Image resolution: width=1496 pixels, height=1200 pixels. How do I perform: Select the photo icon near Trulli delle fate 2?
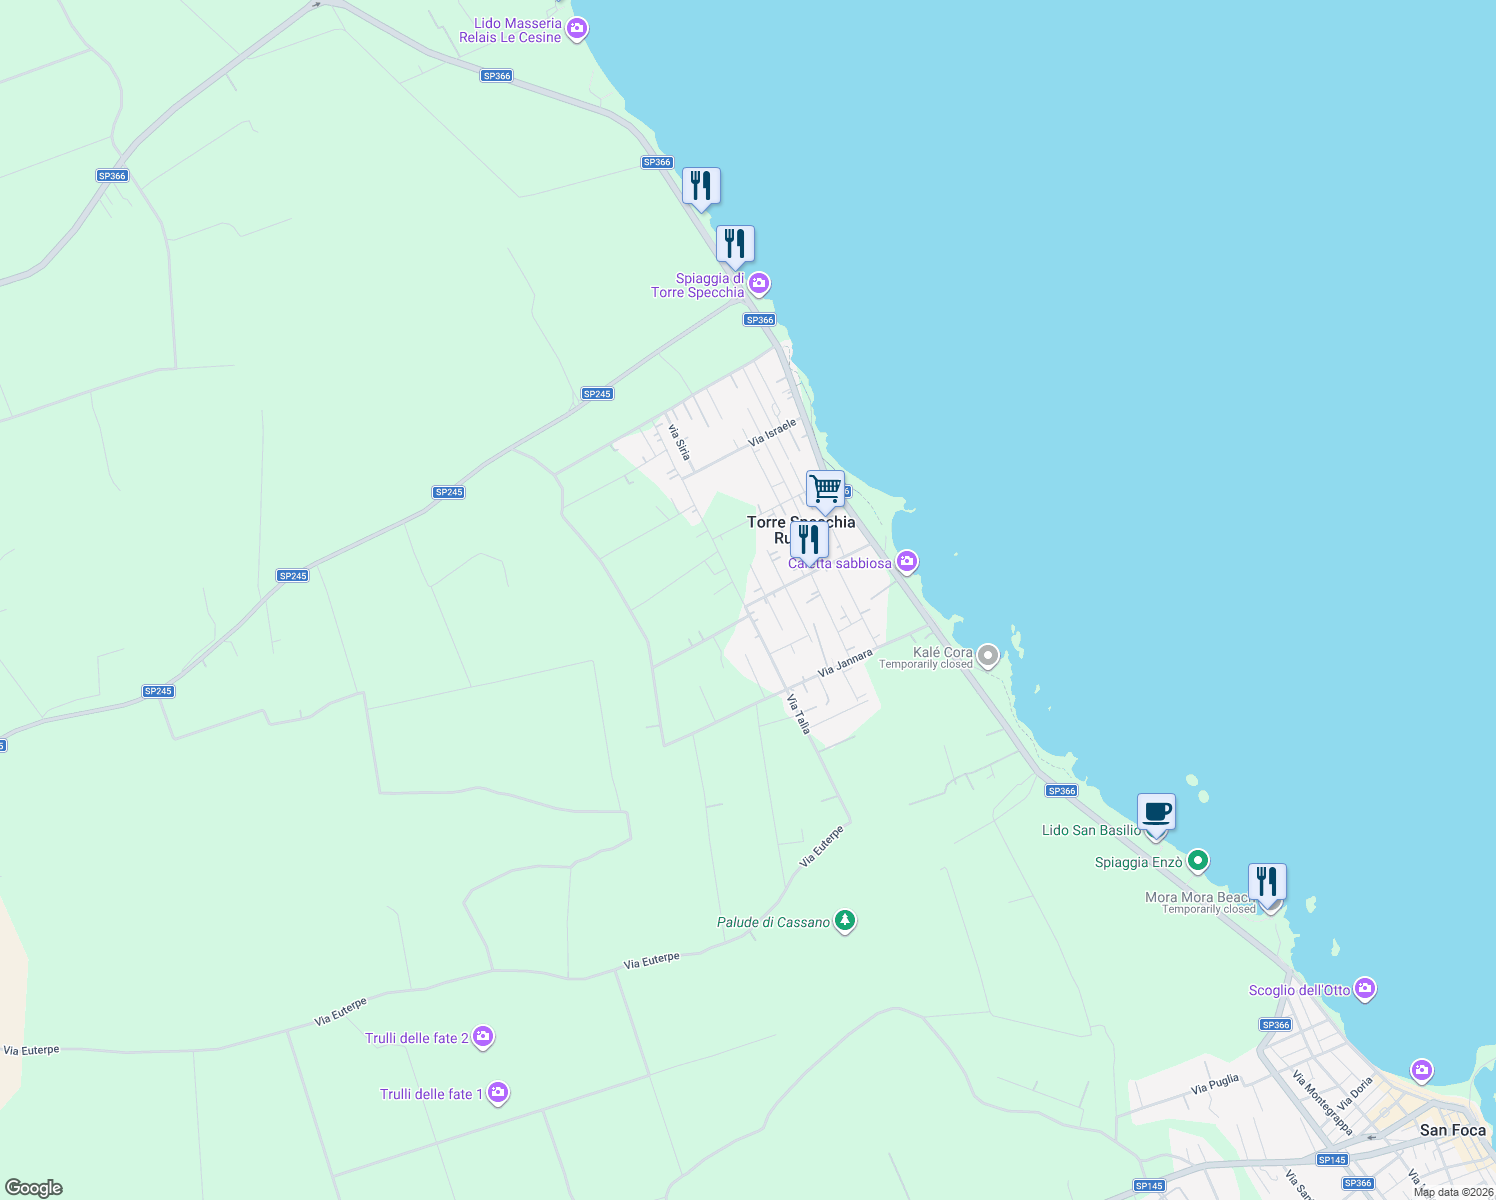[482, 1037]
